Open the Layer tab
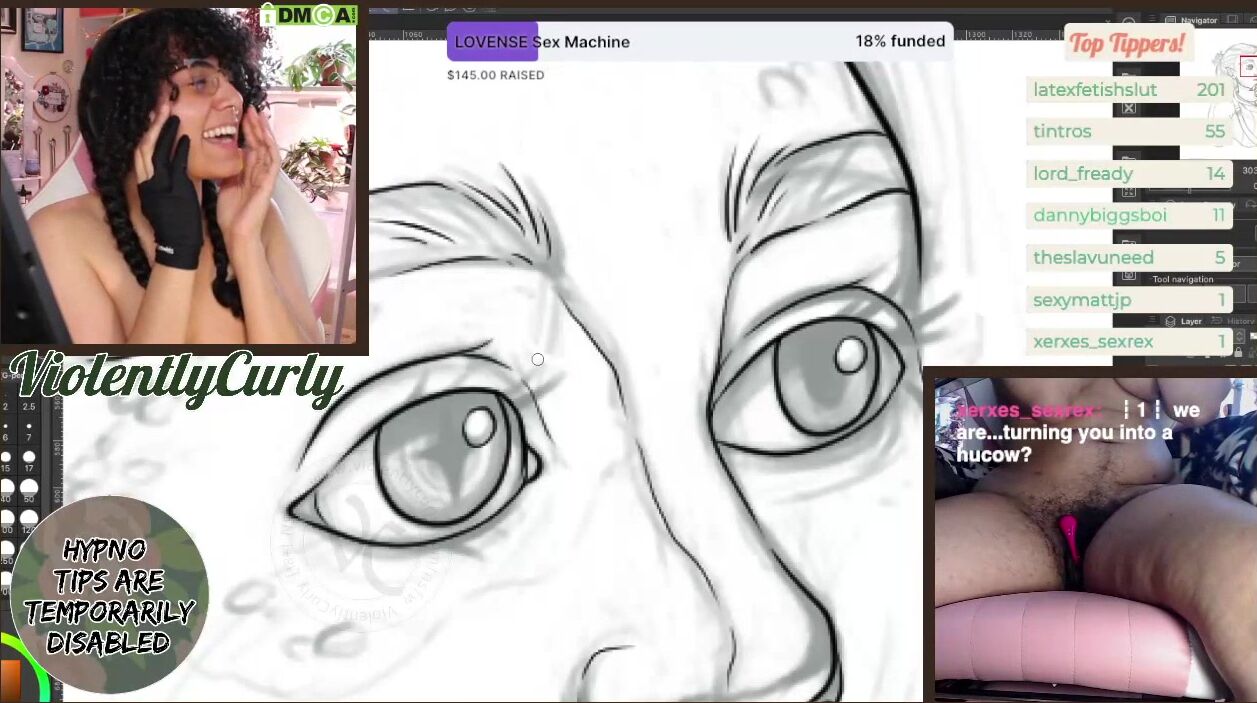Viewport: 1257px width, 703px height. point(1191,322)
